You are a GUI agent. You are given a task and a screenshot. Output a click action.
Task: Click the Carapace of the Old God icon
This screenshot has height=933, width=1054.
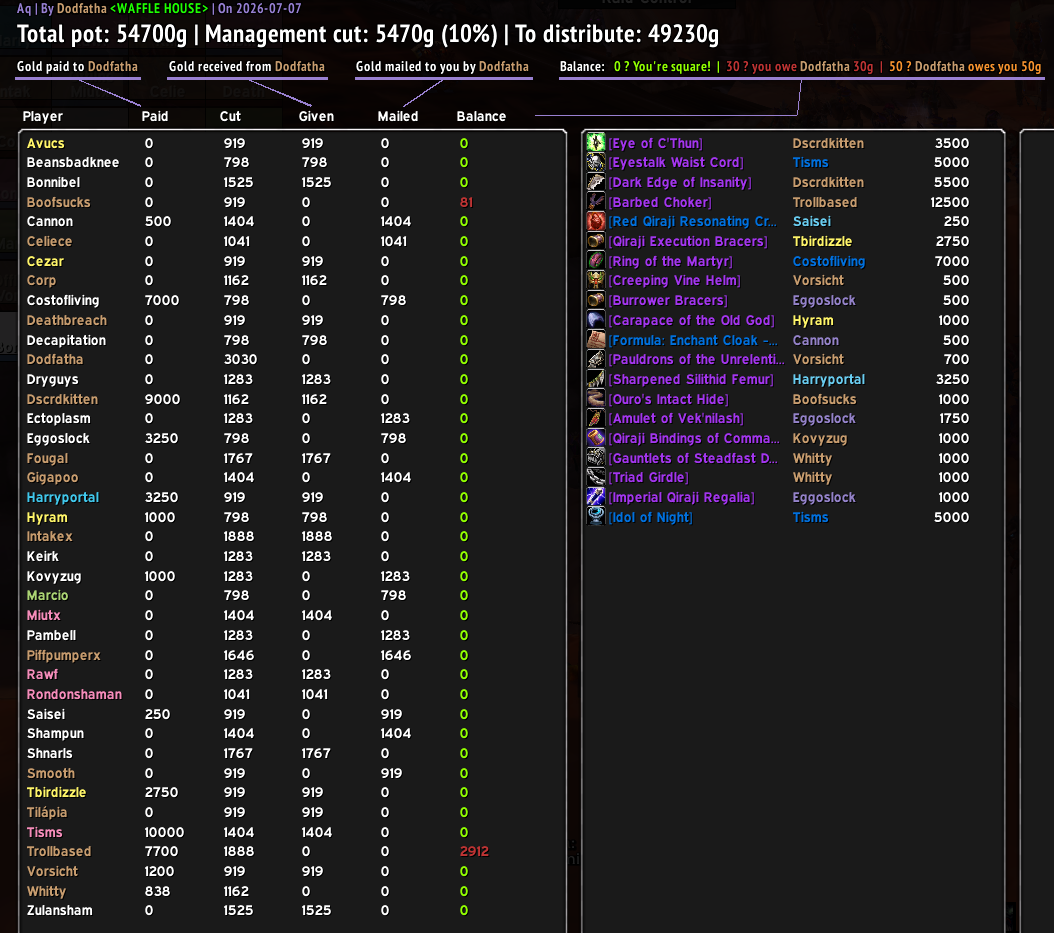point(596,320)
